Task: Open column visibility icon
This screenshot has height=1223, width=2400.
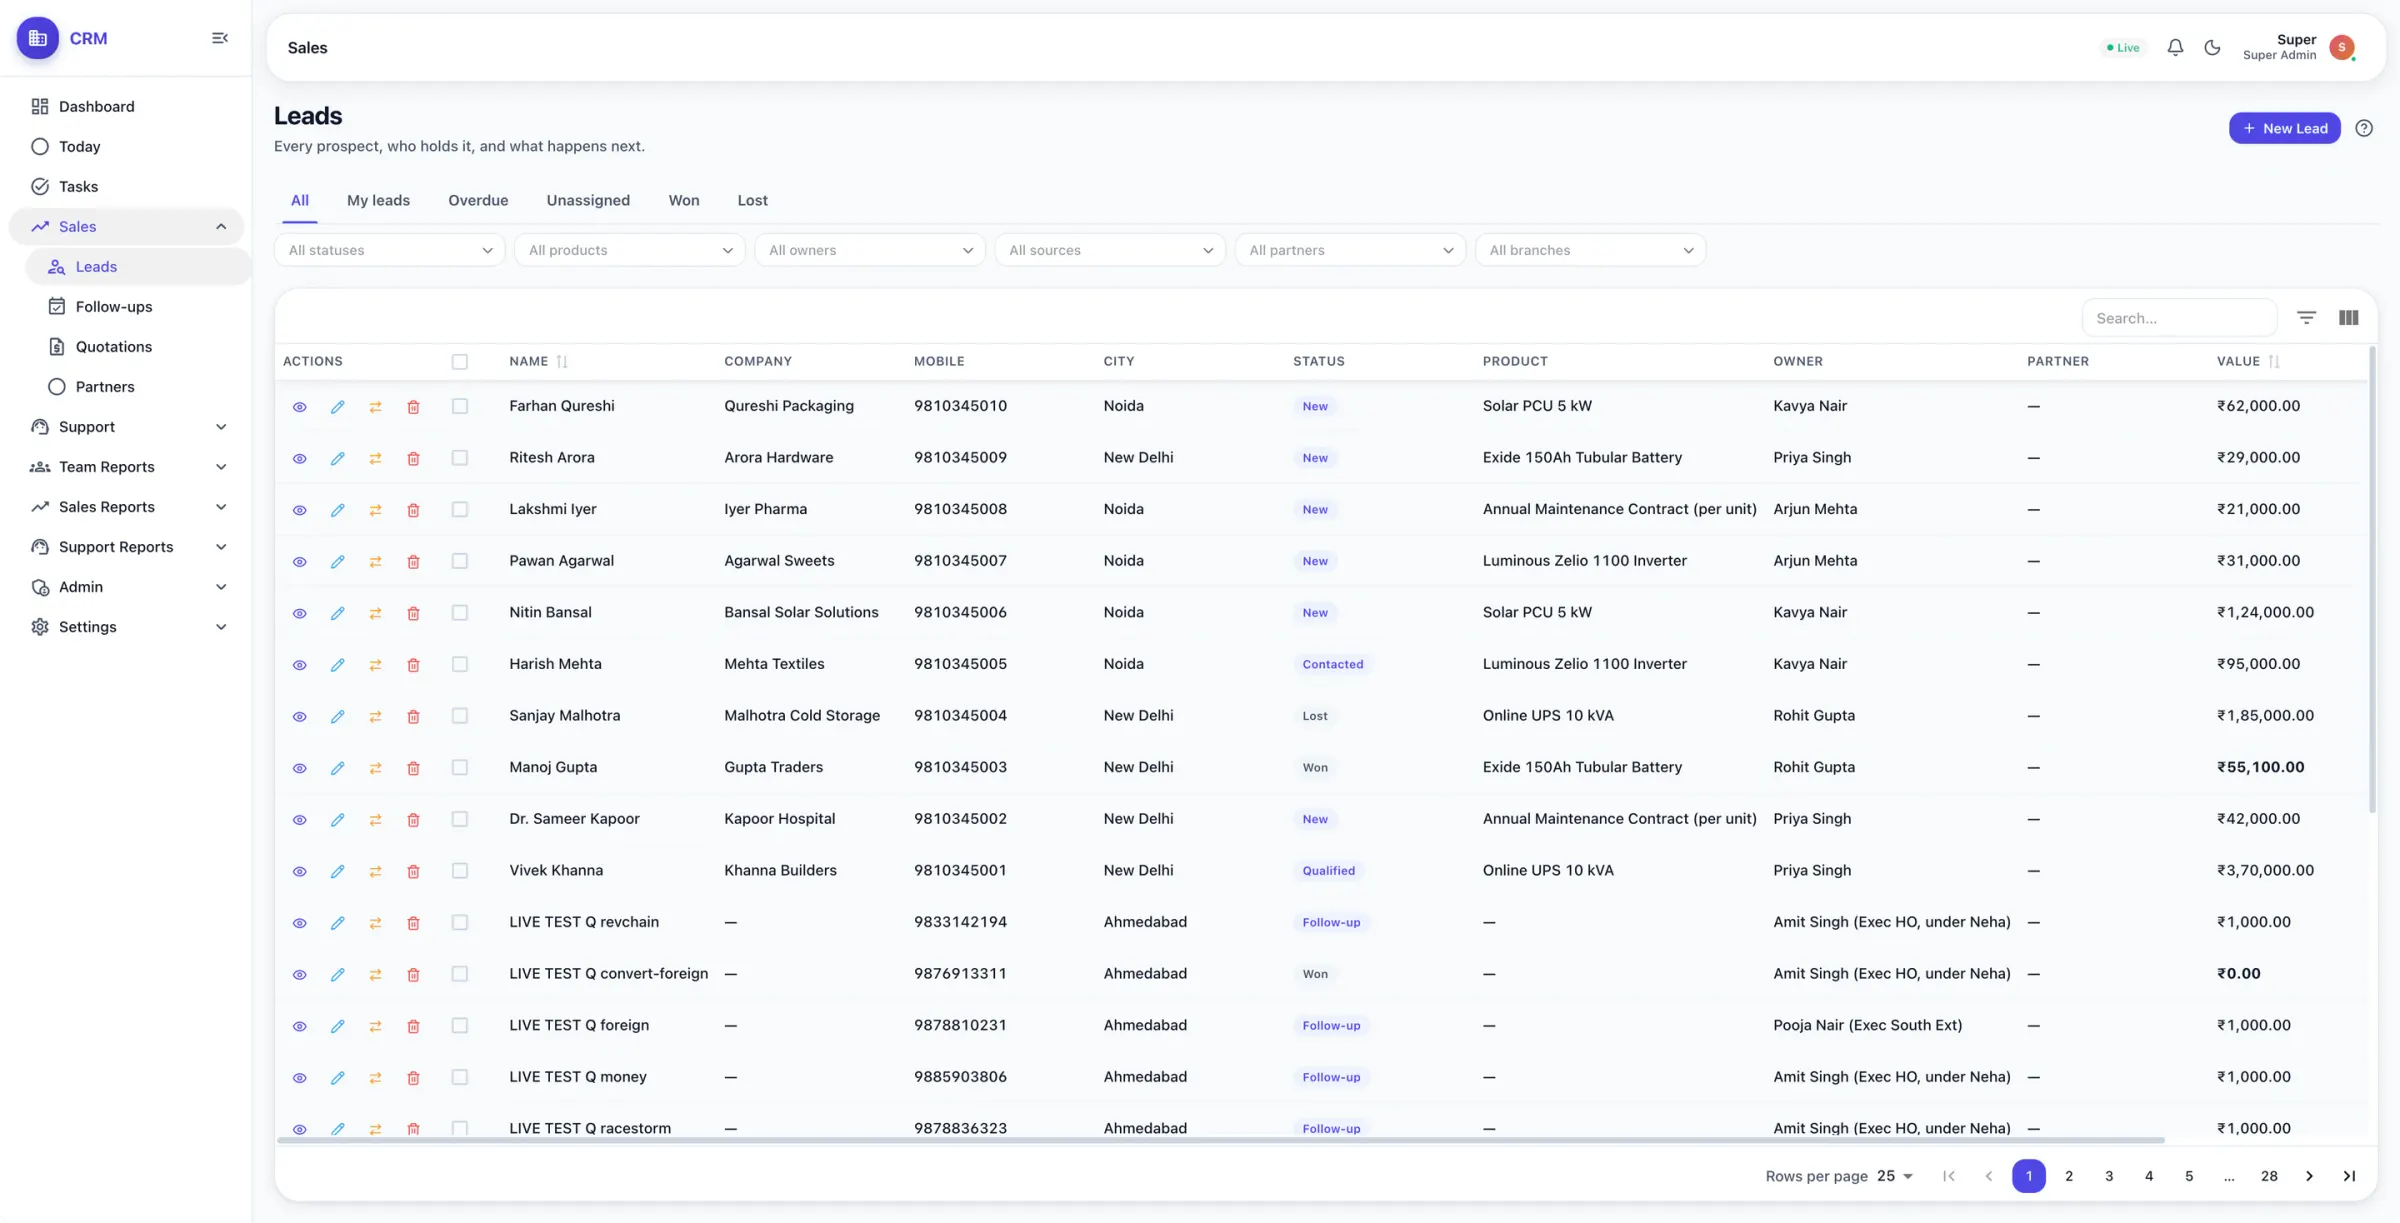Action: pyautogui.click(x=2349, y=318)
